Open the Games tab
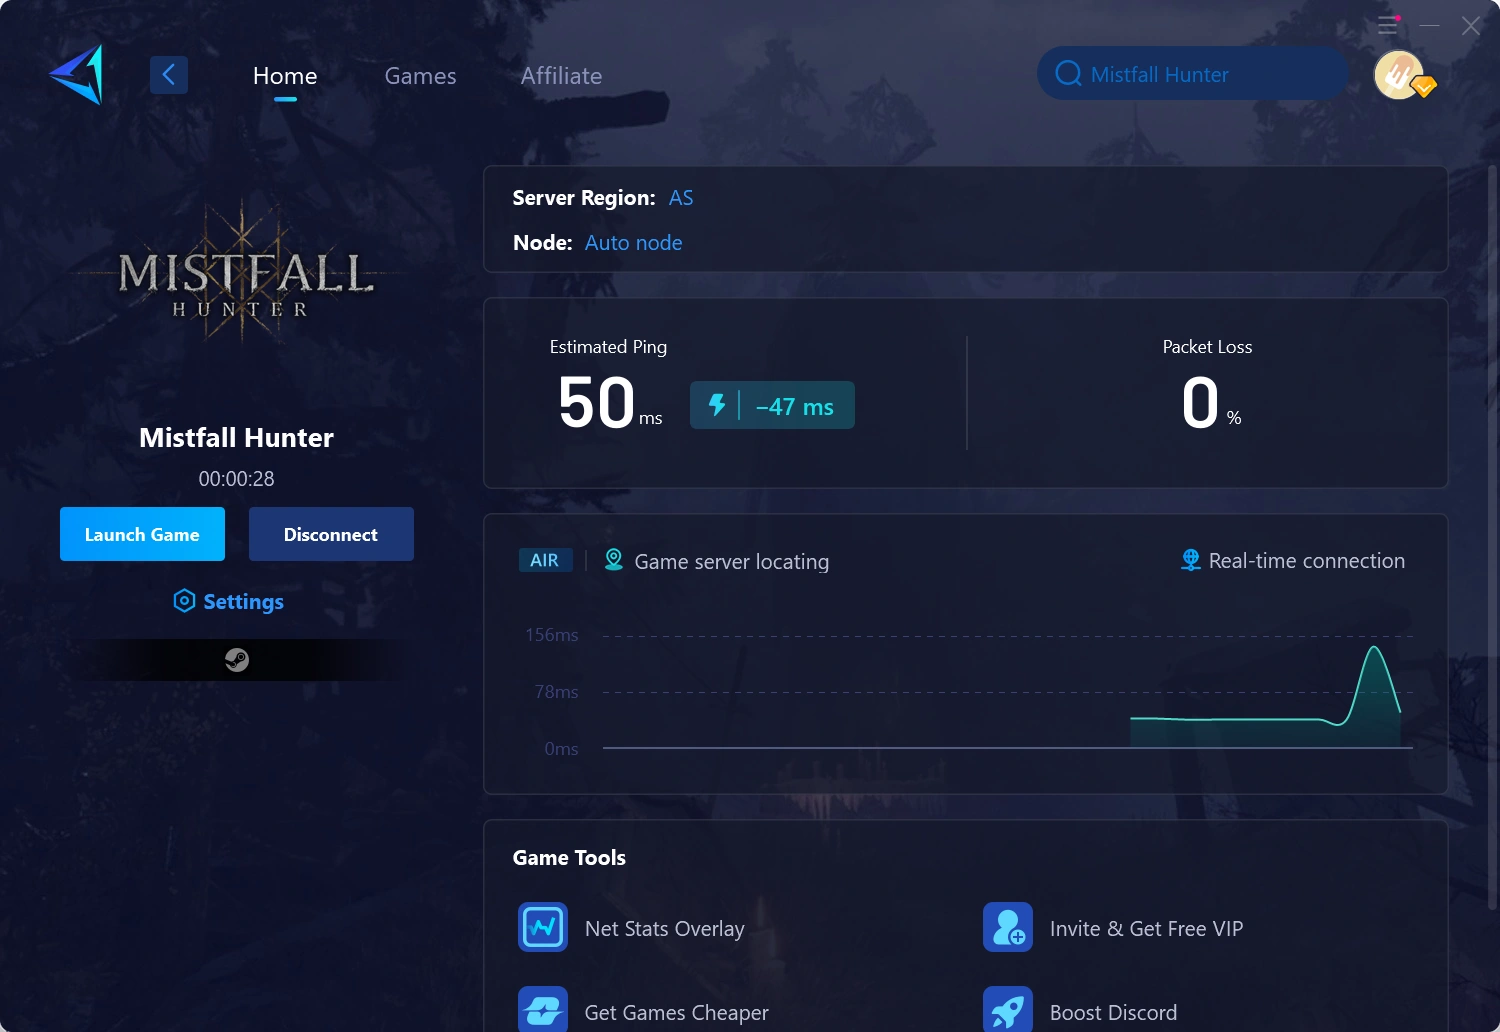This screenshot has width=1500, height=1032. pos(420,76)
